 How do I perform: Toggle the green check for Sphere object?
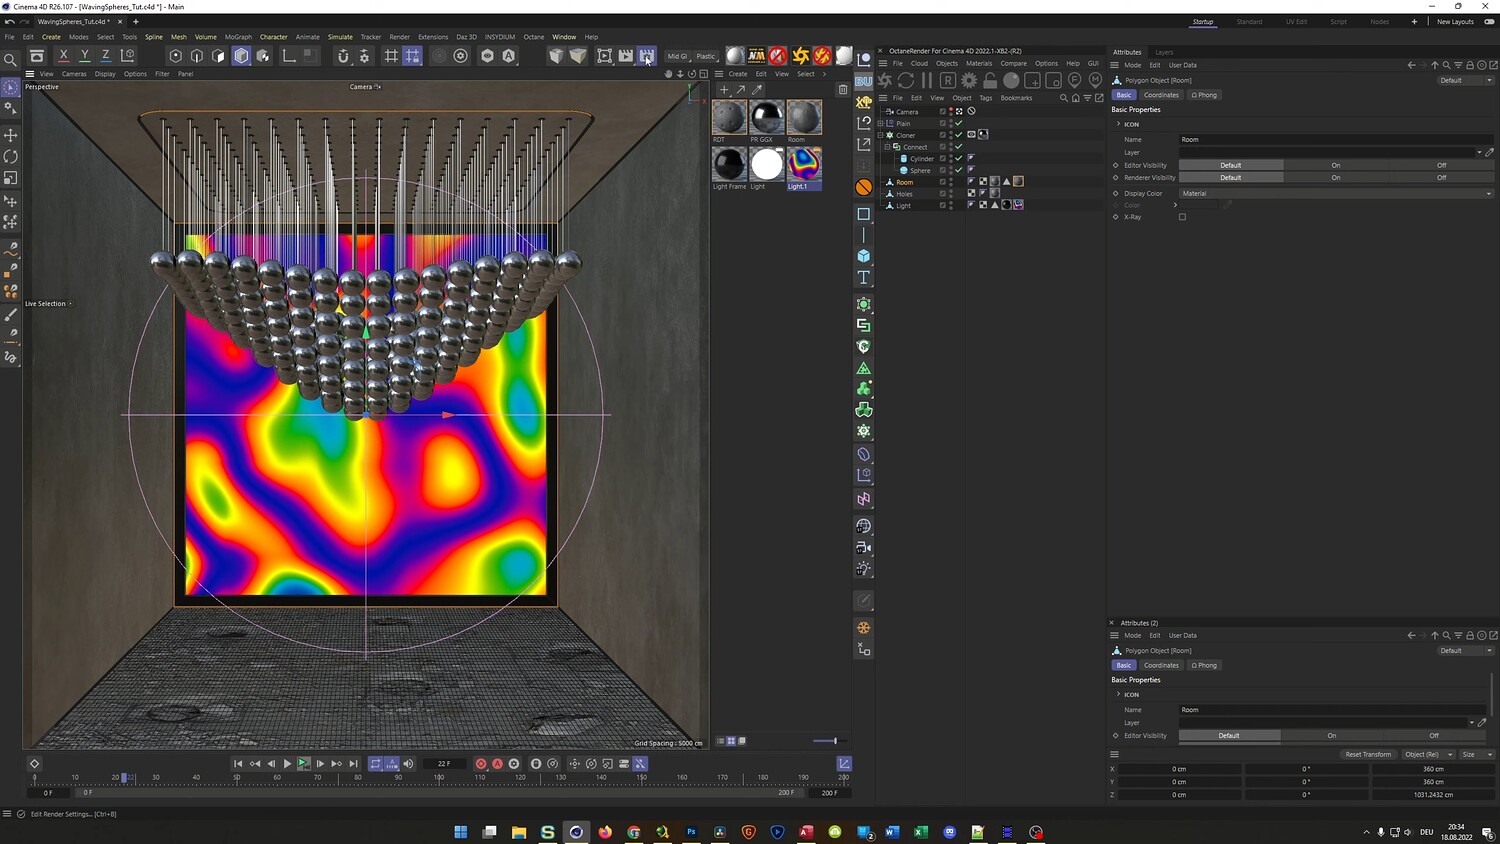(x=959, y=170)
